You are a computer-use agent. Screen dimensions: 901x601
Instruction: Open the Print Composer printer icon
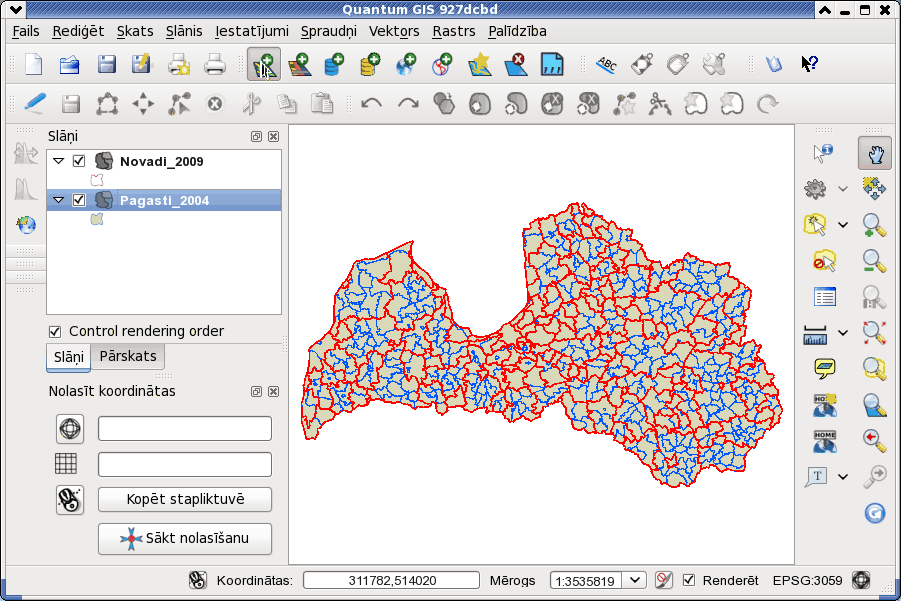point(179,64)
